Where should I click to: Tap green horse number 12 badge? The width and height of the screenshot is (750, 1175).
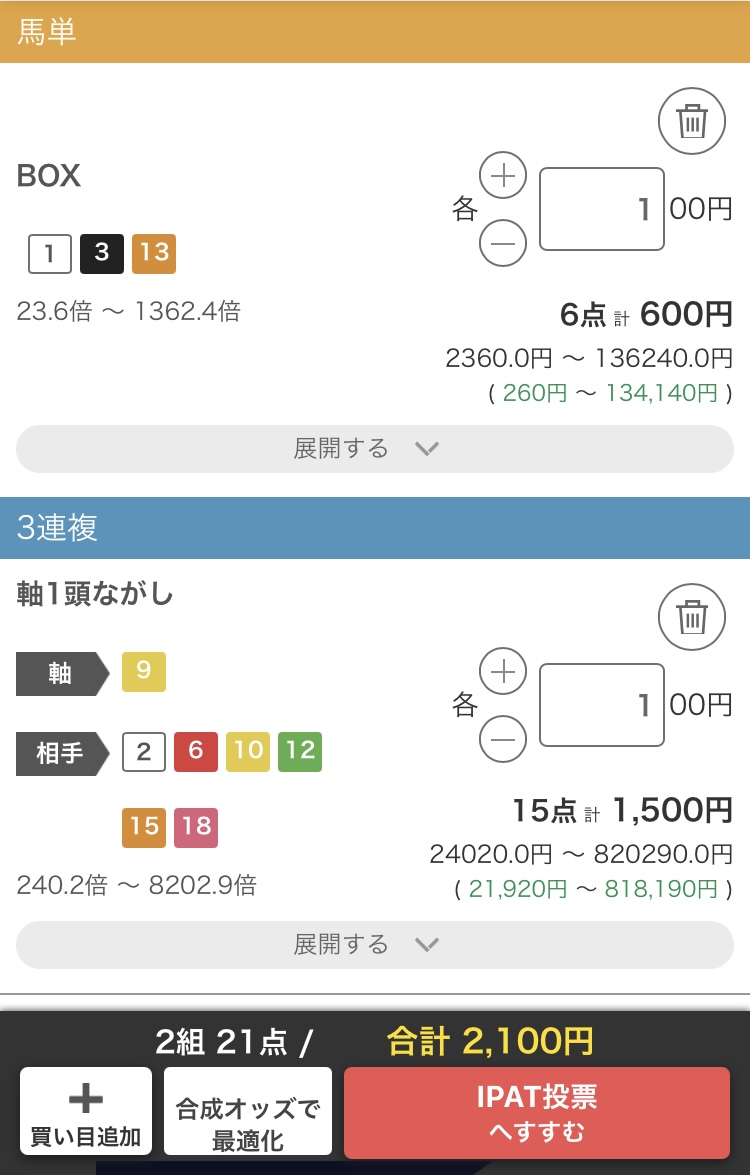[300, 752]
